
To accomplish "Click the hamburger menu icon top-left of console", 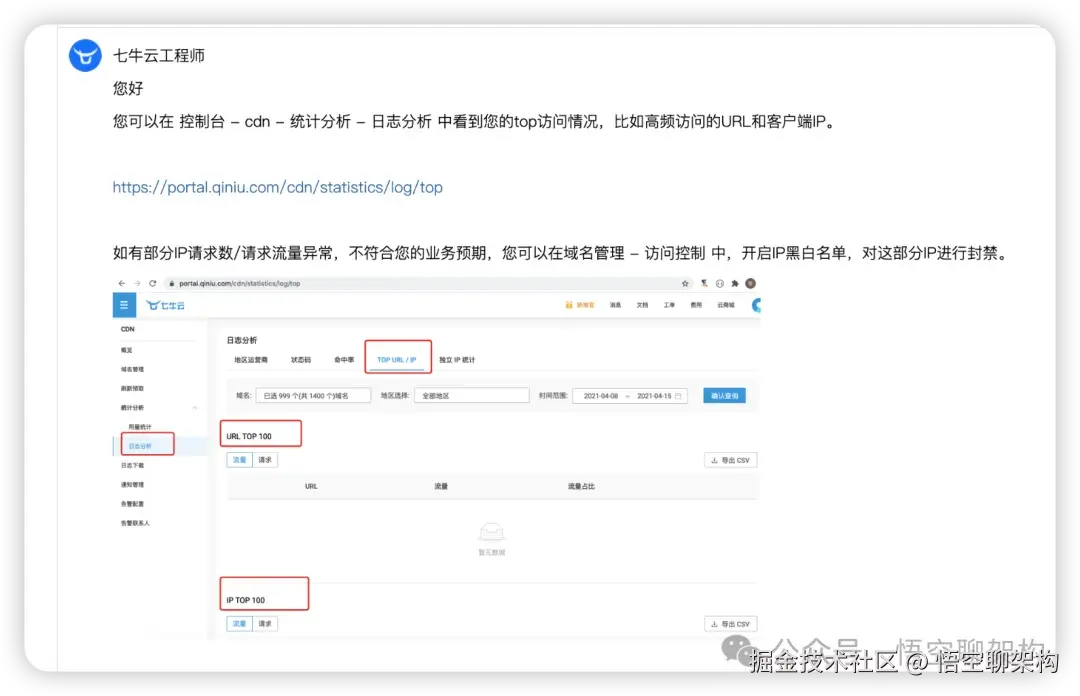I will click(123, 304).
